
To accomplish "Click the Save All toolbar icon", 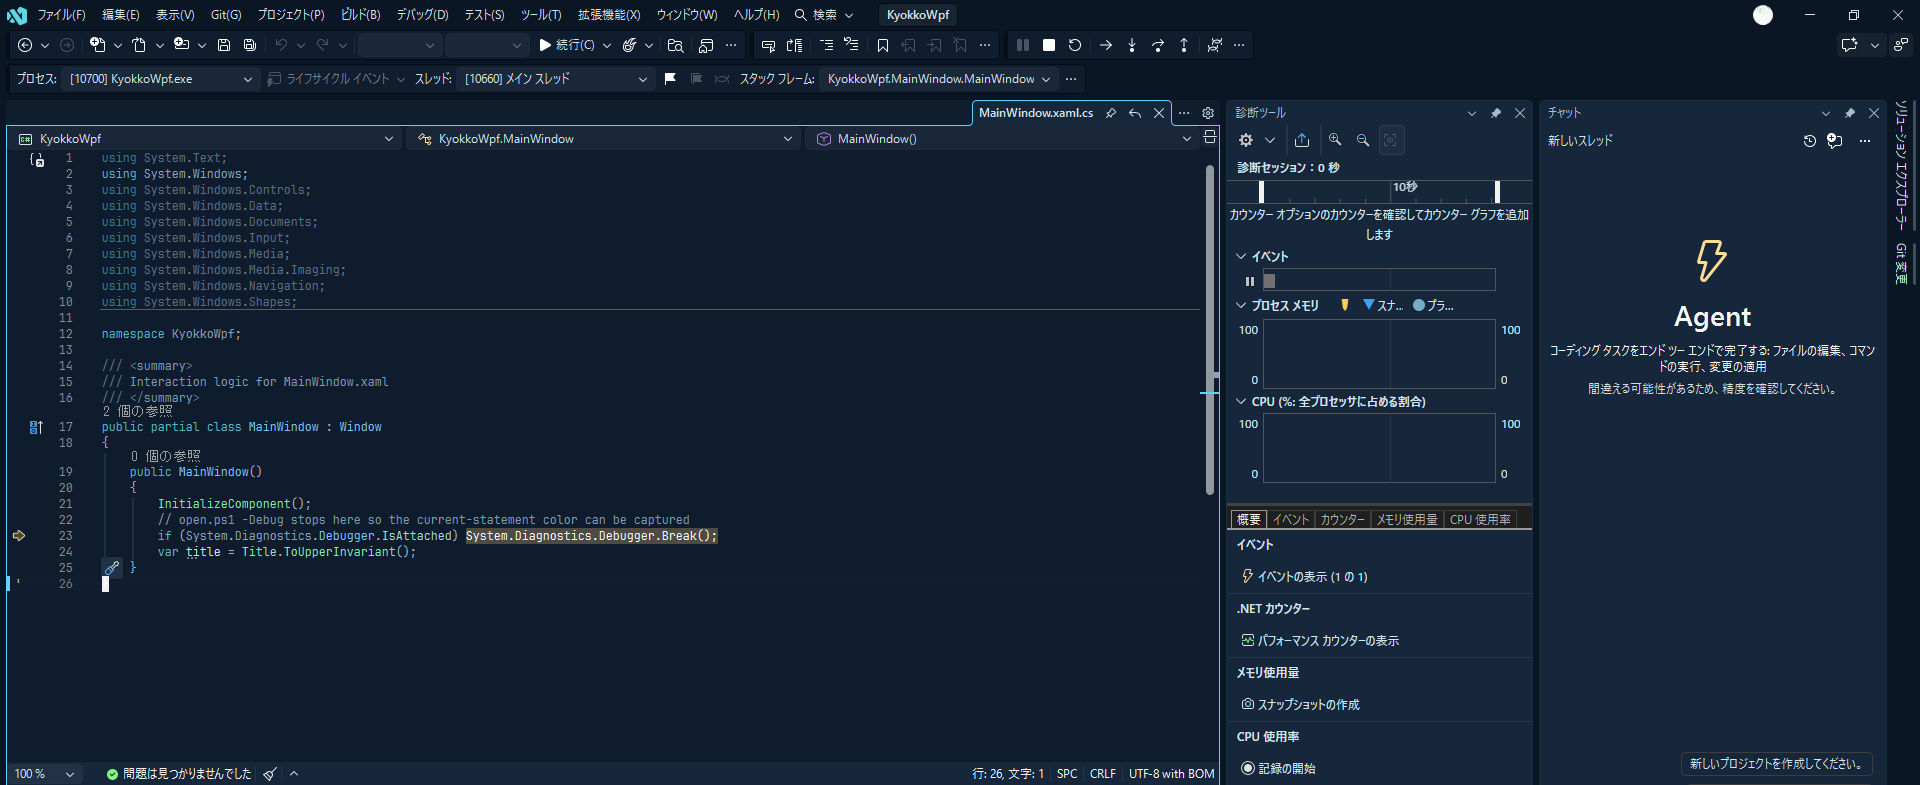I will point(250,45).
